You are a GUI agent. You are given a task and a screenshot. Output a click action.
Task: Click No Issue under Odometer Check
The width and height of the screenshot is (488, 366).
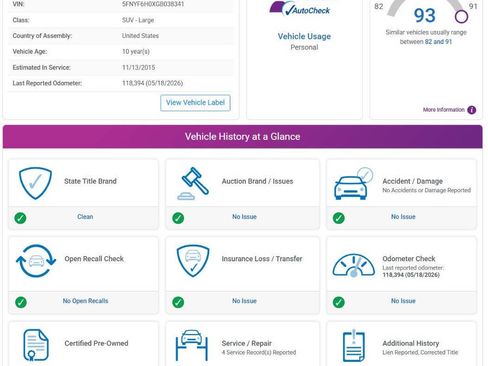click(x=403, y=301)
